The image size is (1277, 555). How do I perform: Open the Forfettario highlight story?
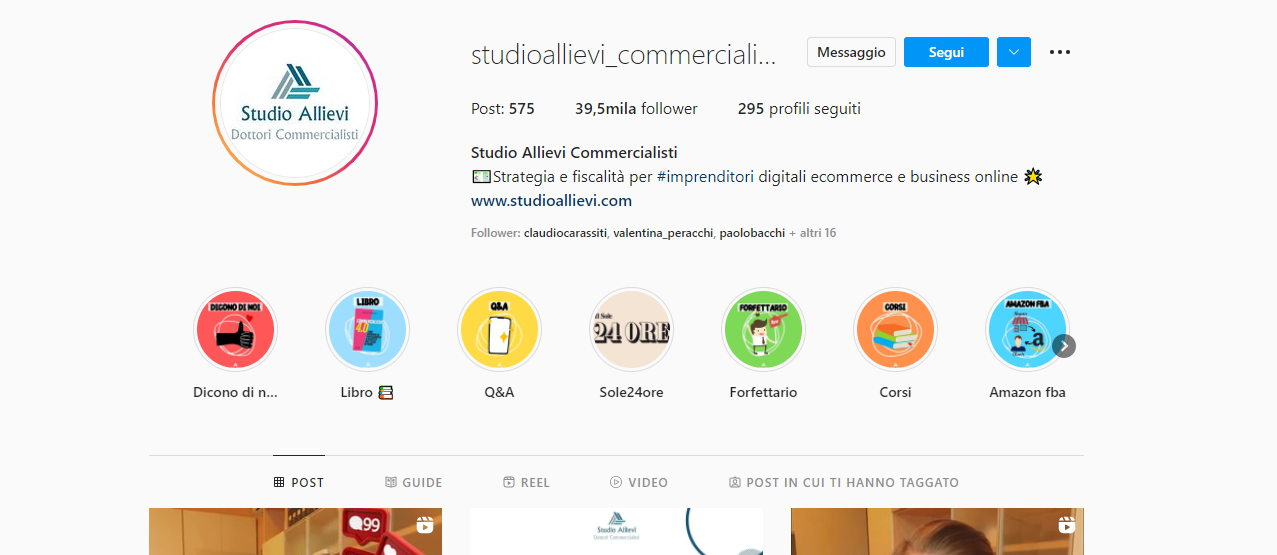click(x=763, y=330)
